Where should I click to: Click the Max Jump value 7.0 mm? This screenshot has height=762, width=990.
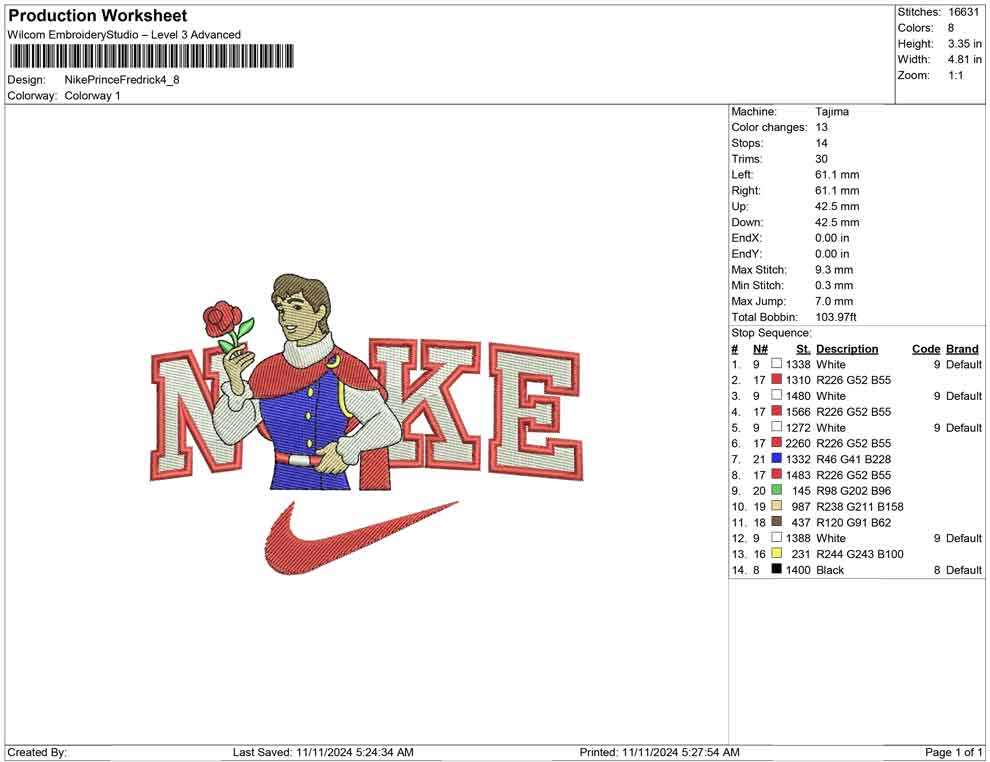(834, 301)
